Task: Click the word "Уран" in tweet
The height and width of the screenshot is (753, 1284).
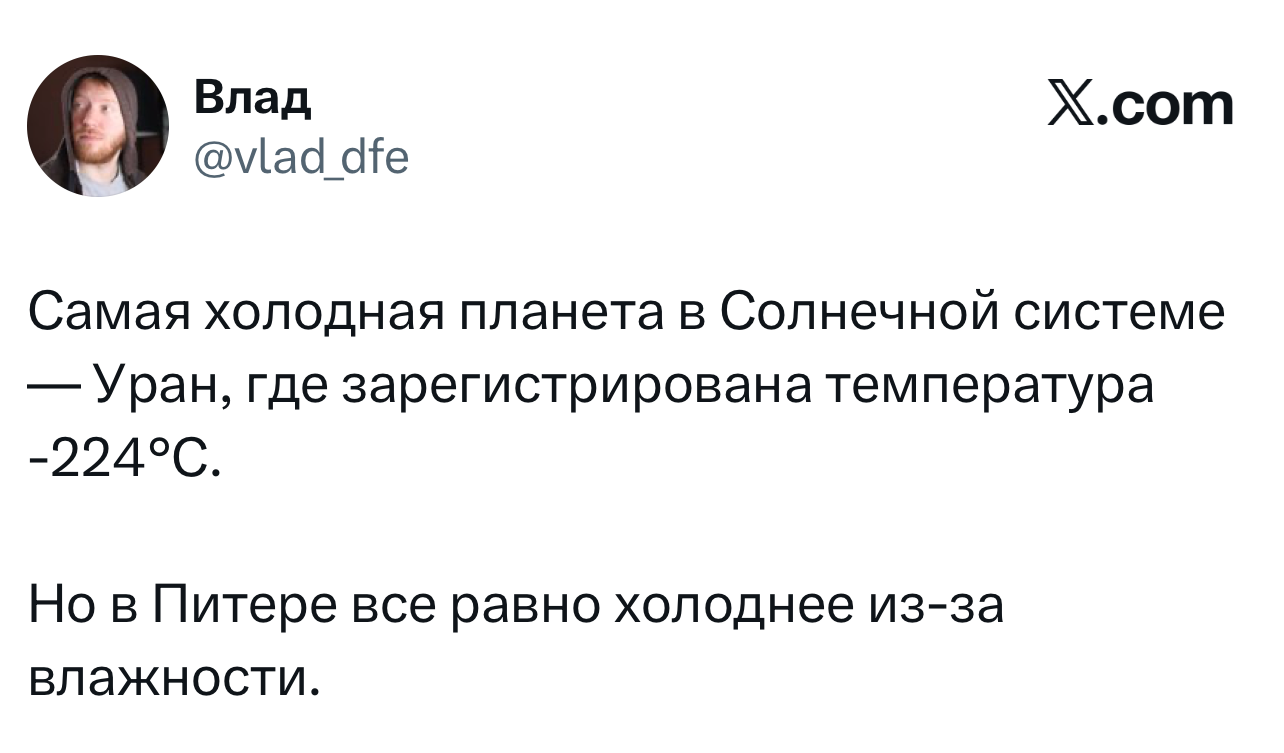Action: [x=156, y=386]
